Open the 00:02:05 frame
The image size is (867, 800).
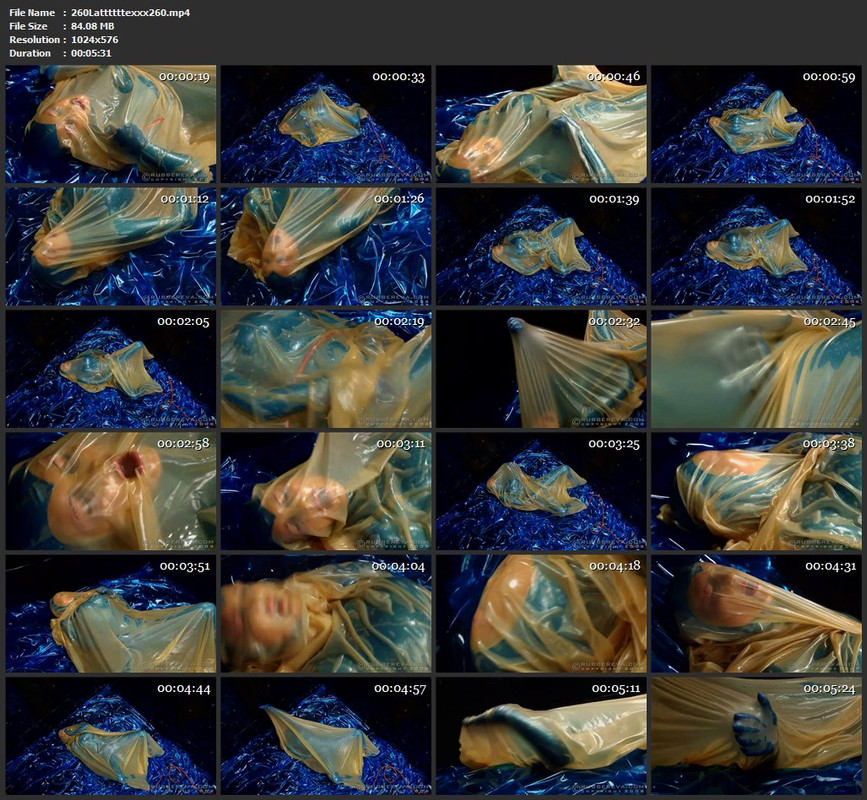111,369
